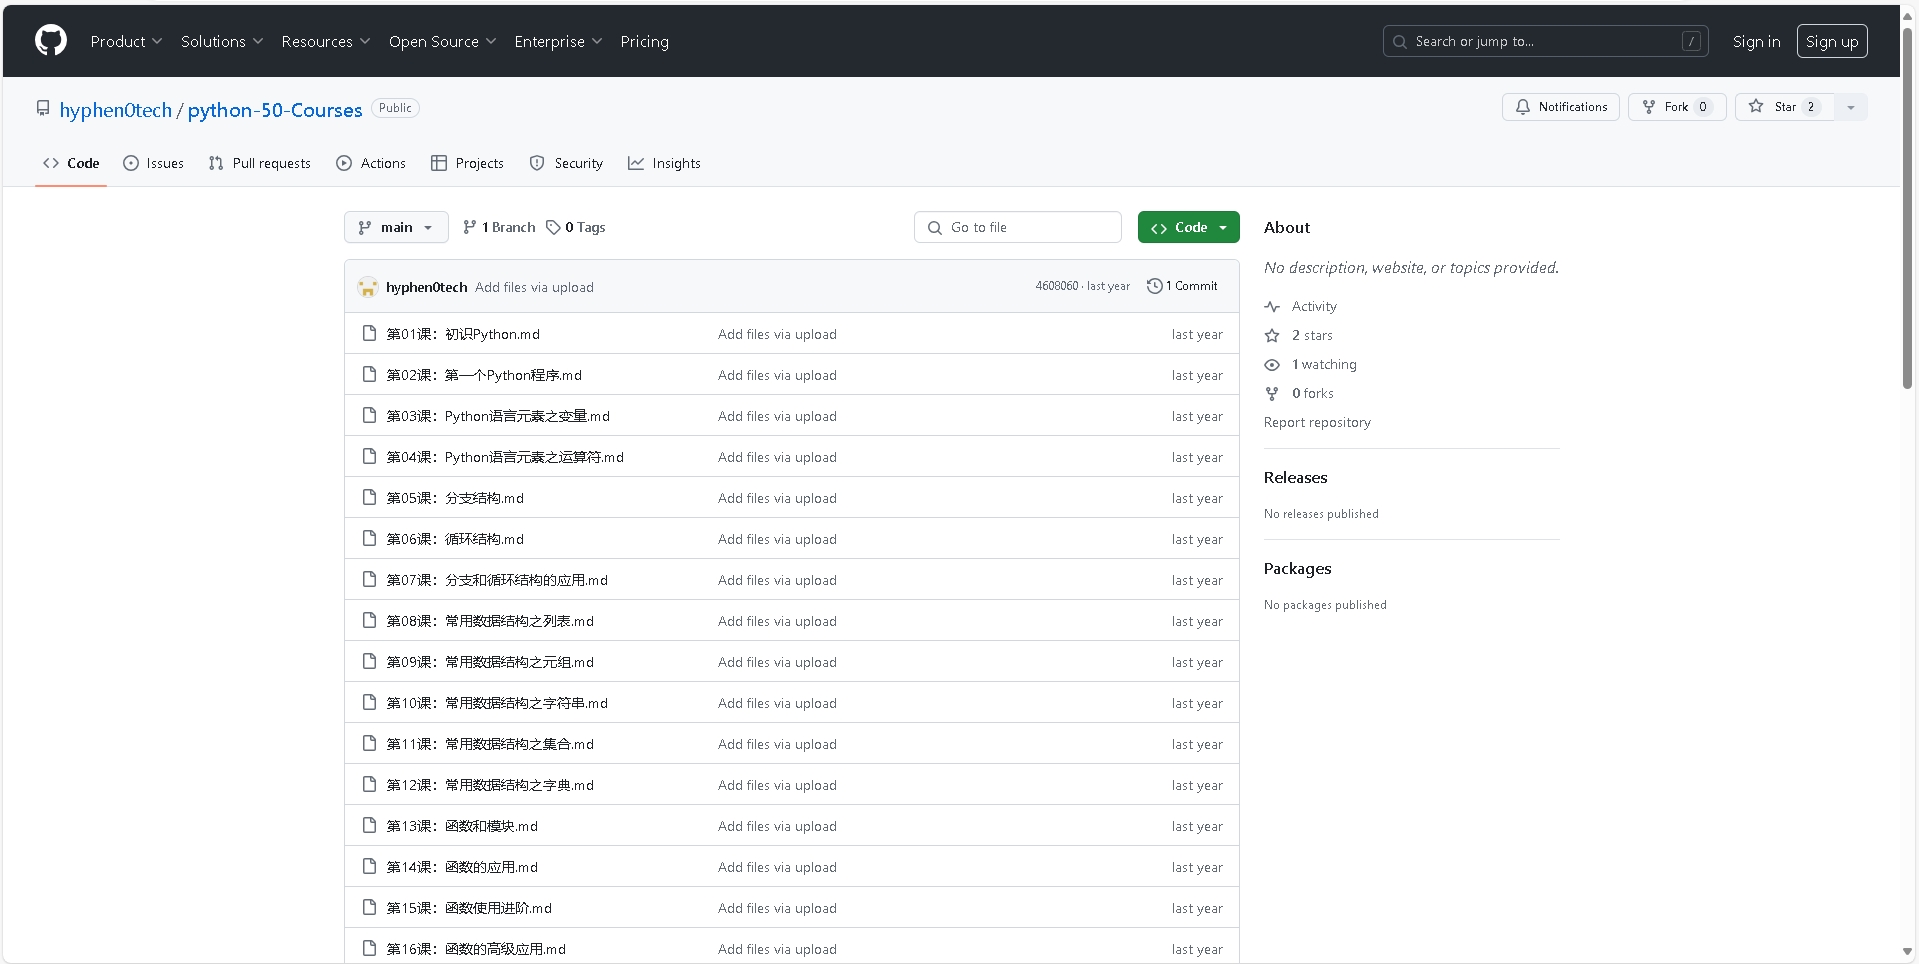Open the main branch selector dropdown

[396, 227]
